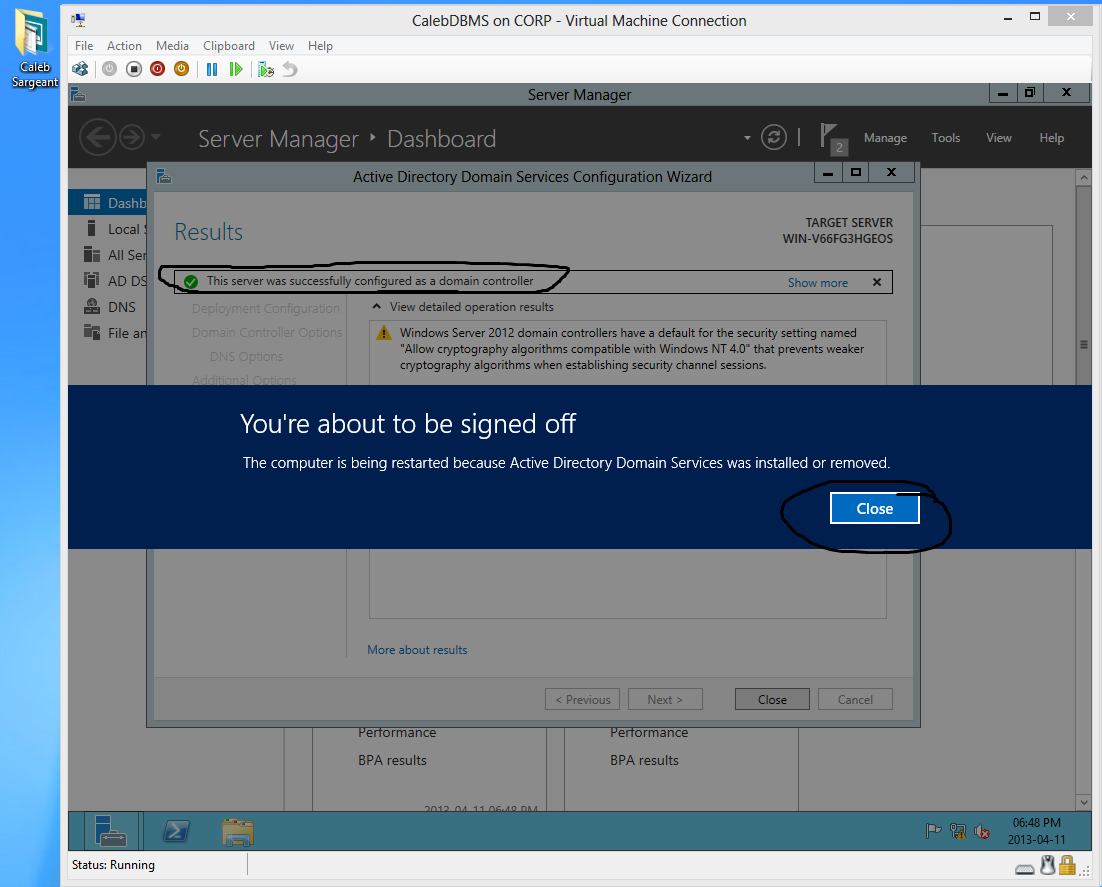Select AD DS in the sidebar
The image size is (1102, 887).
108,280
